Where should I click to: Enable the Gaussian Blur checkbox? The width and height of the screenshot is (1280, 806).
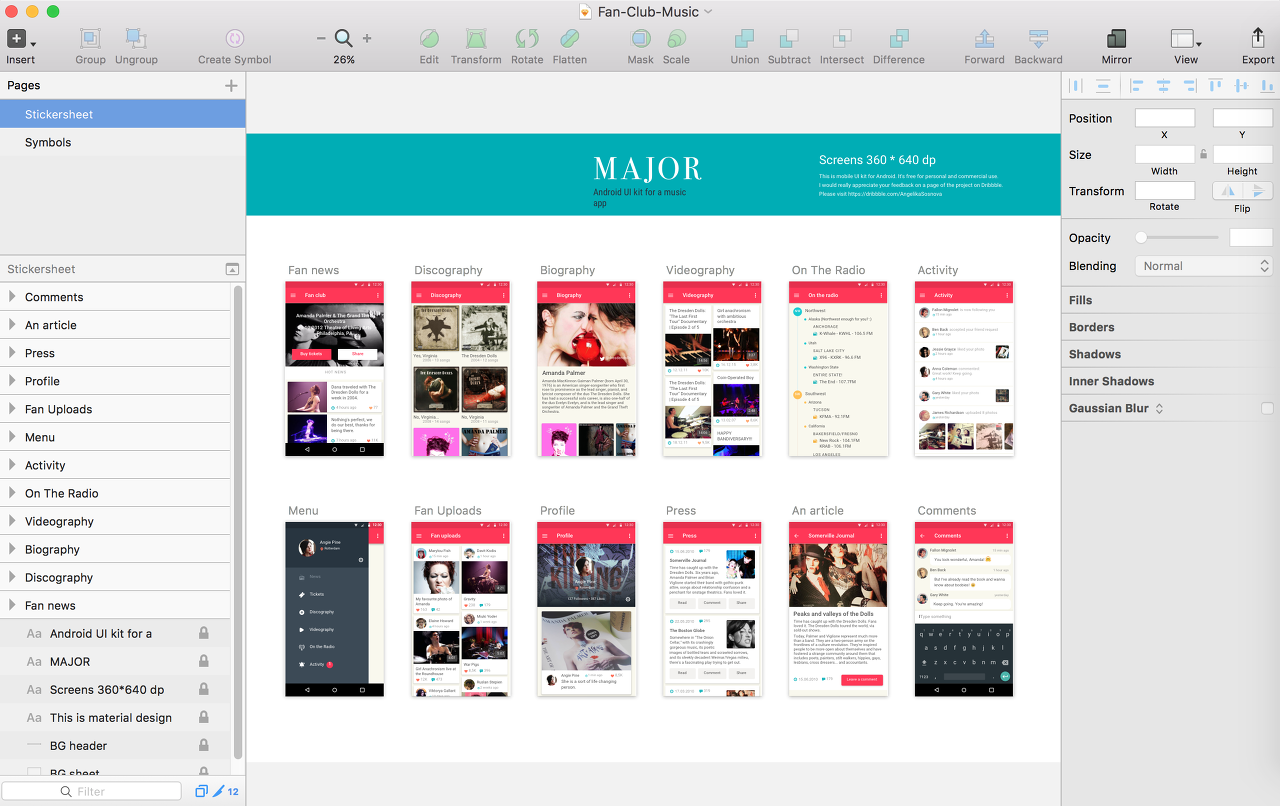click(1267, 408)
